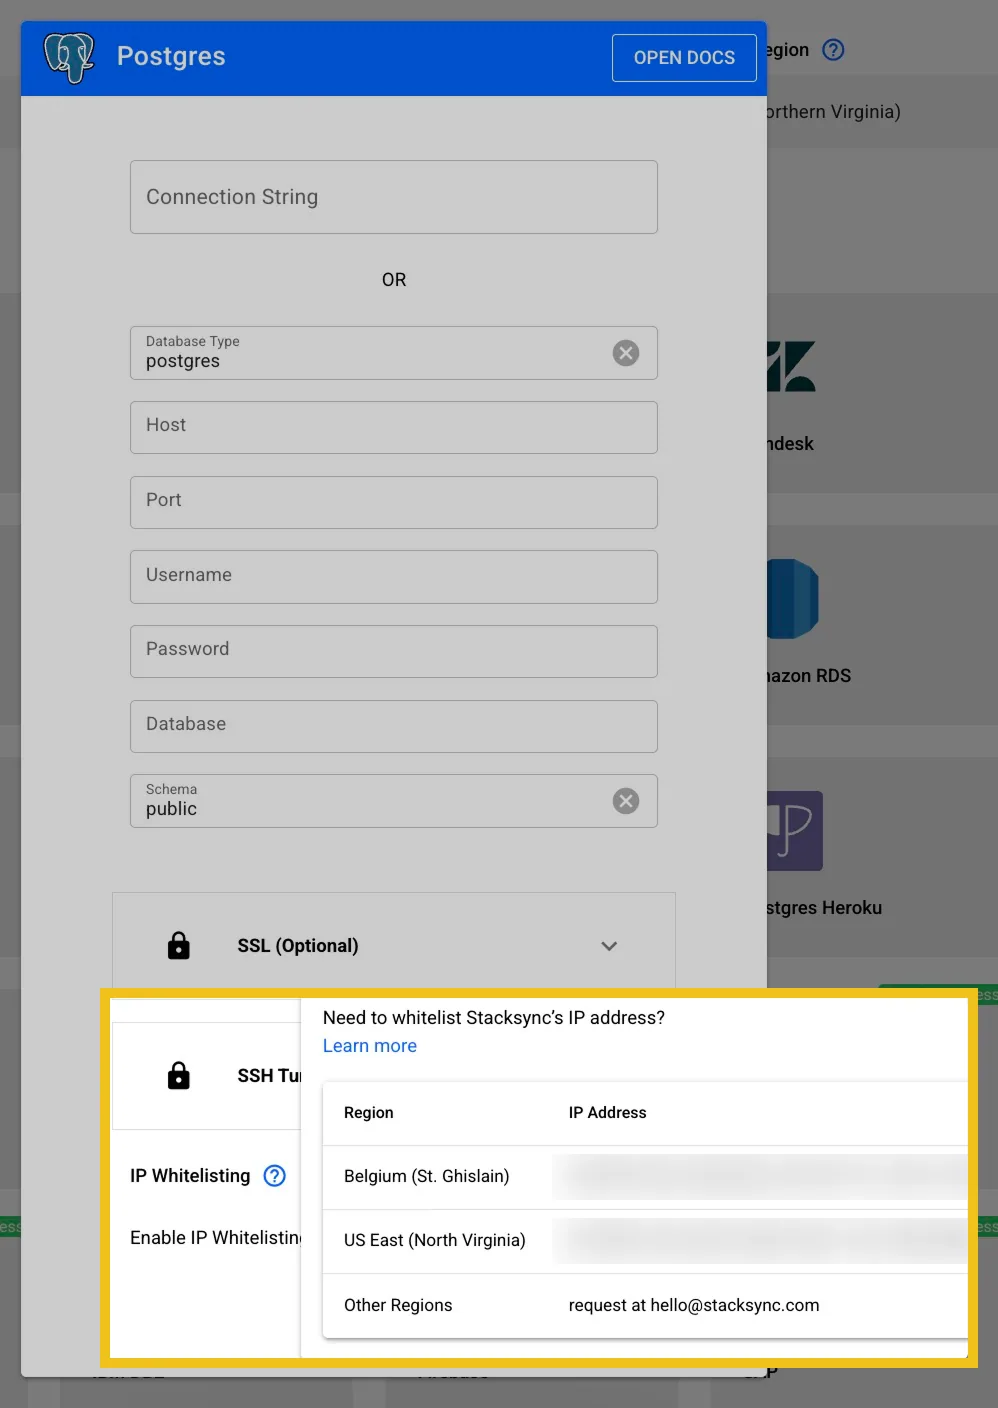Click the Database name field

(394, 726)
